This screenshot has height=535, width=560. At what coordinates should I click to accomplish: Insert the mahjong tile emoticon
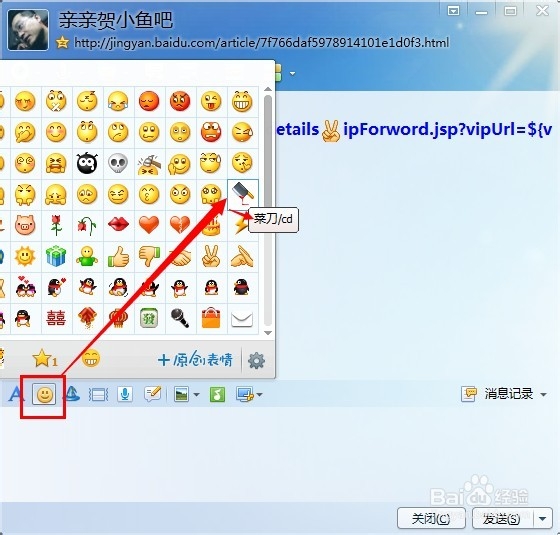coord(149,318)
